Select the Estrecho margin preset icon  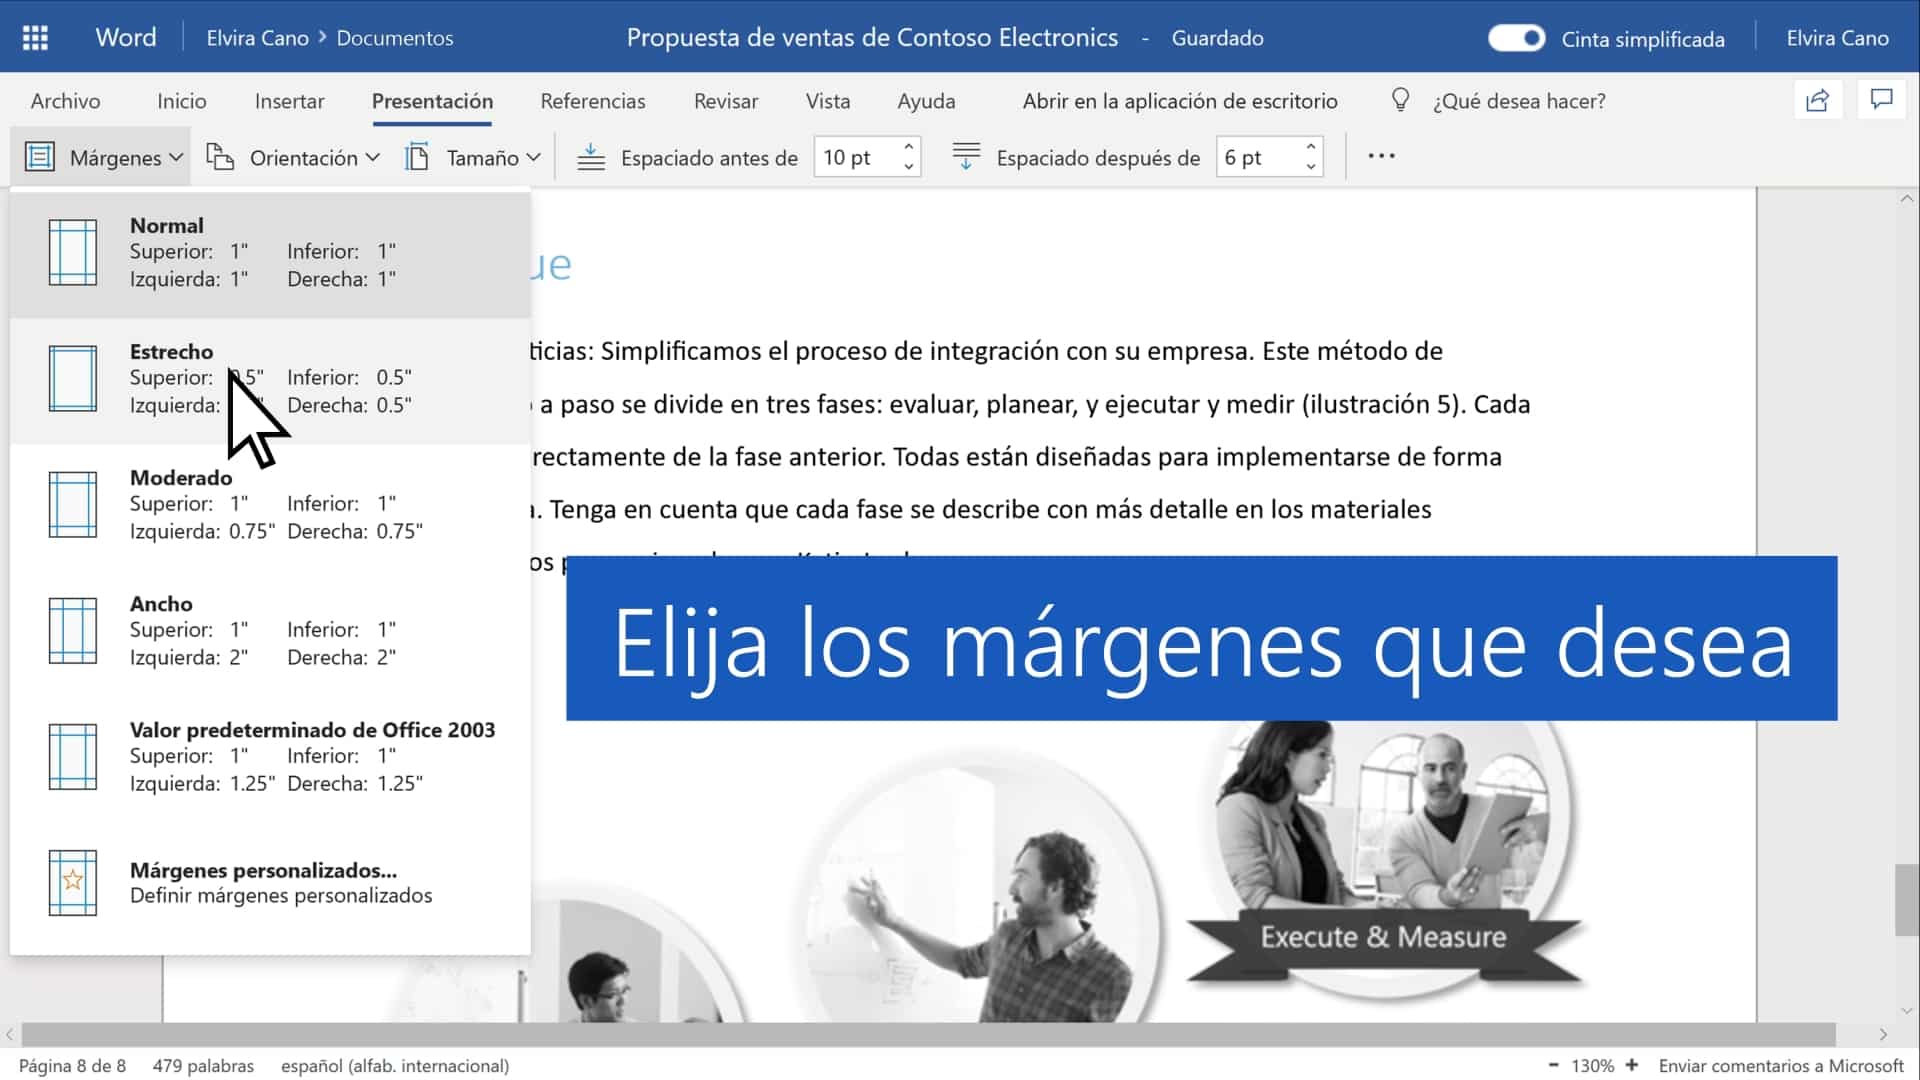point(73,379)
